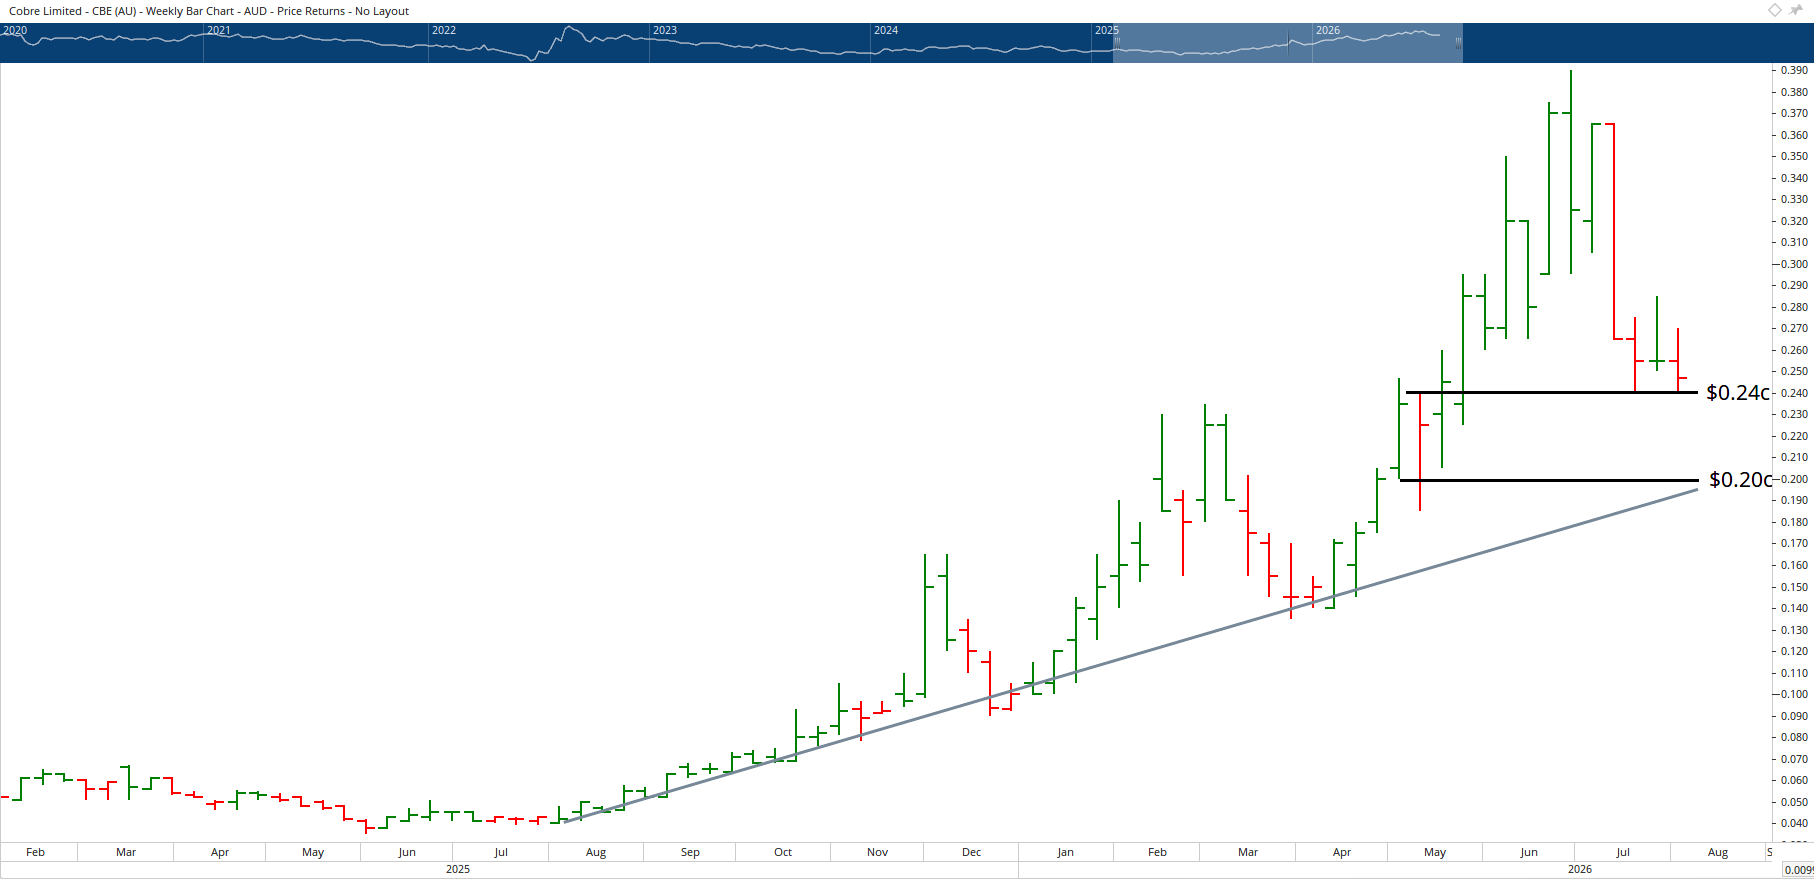Click the Dec label on the time axis

pyautogui.click(x=972, y=852)
